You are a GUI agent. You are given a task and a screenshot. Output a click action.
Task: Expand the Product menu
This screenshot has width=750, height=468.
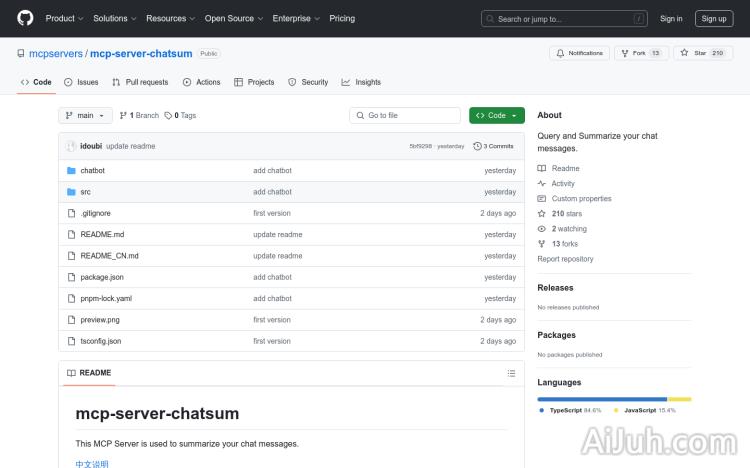tap(63, 18)
